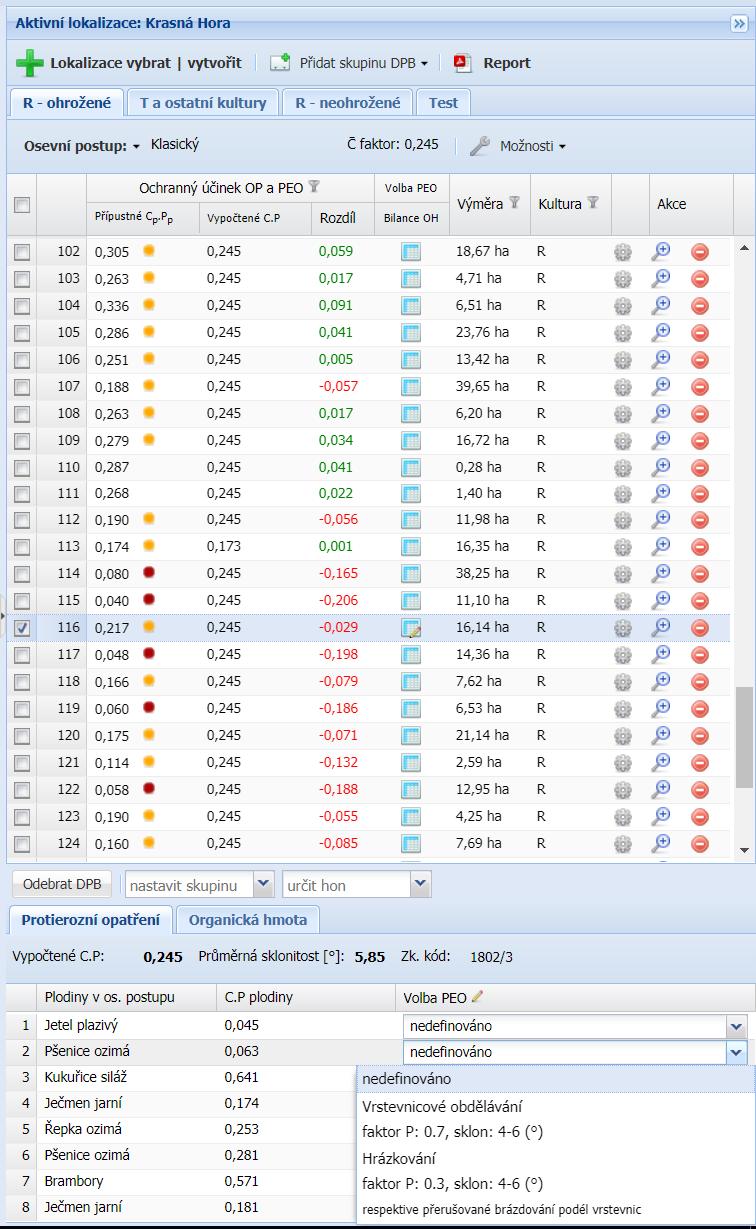Open gear settings for row 119
This screenshot has width=756, height=1229.
[x=623, y=709]
